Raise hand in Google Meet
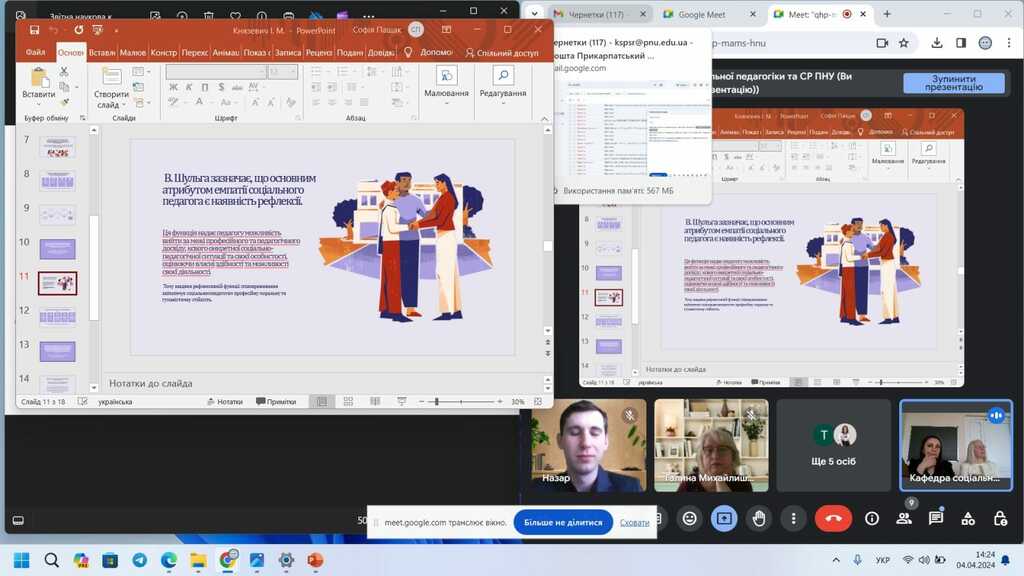Viewport: 1024px width, 576px height. pyautogui.click(x=759, y=518)
